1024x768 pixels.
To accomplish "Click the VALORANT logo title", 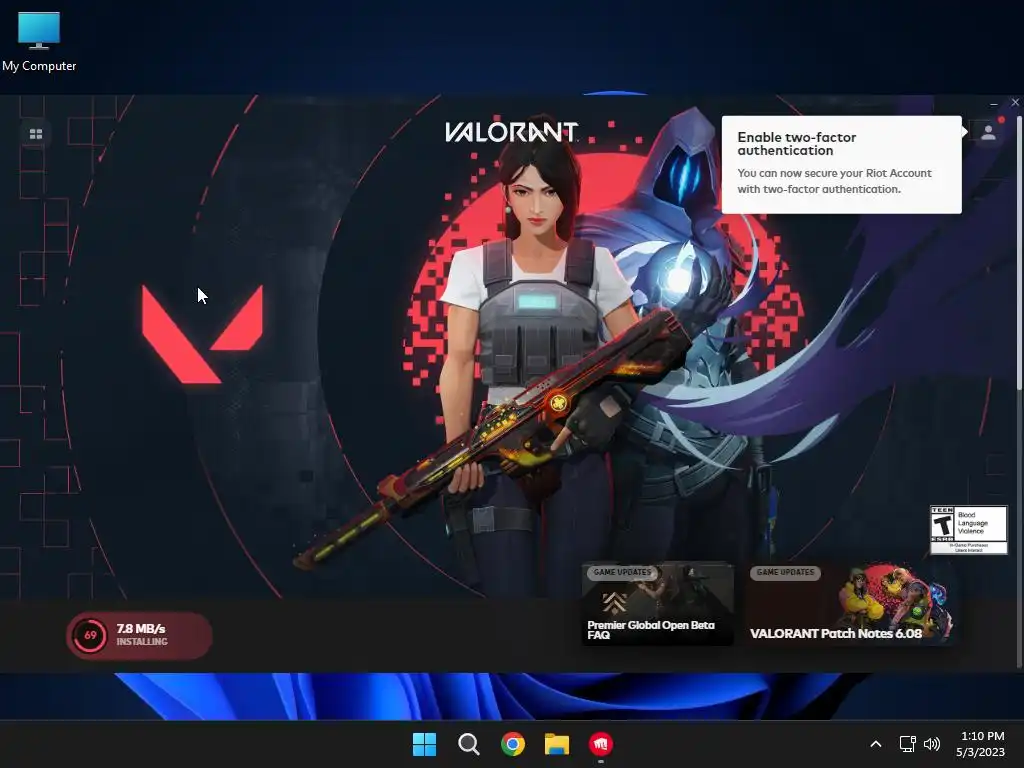I will click(511, 132).
